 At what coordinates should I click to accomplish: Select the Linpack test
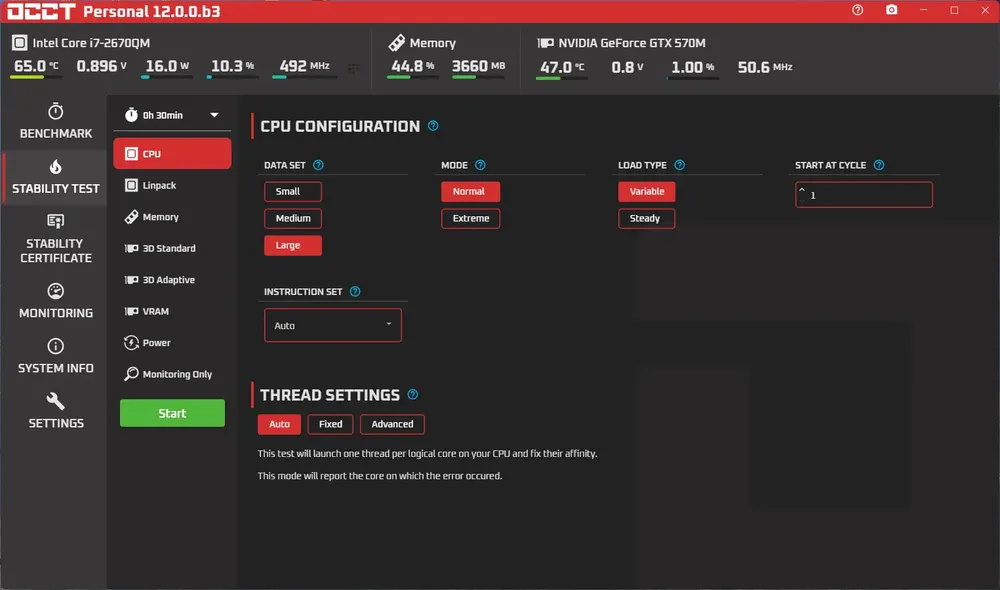click(x=172, y=185)
